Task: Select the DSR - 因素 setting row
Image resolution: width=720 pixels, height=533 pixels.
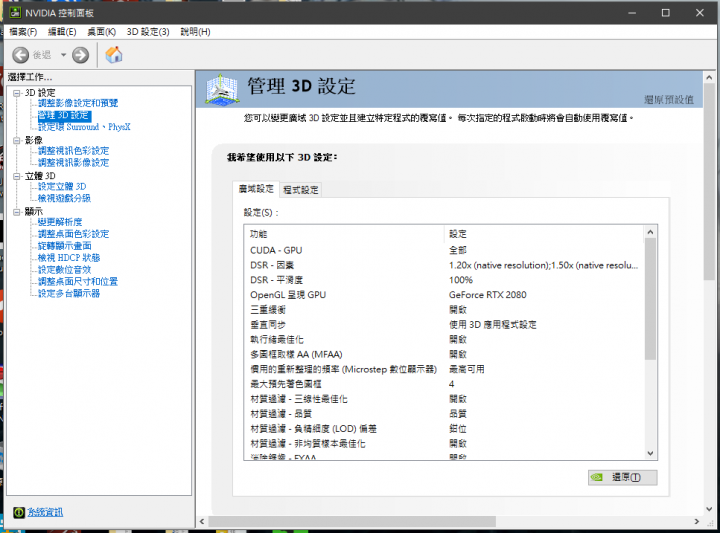Action: tap(444, 265)
